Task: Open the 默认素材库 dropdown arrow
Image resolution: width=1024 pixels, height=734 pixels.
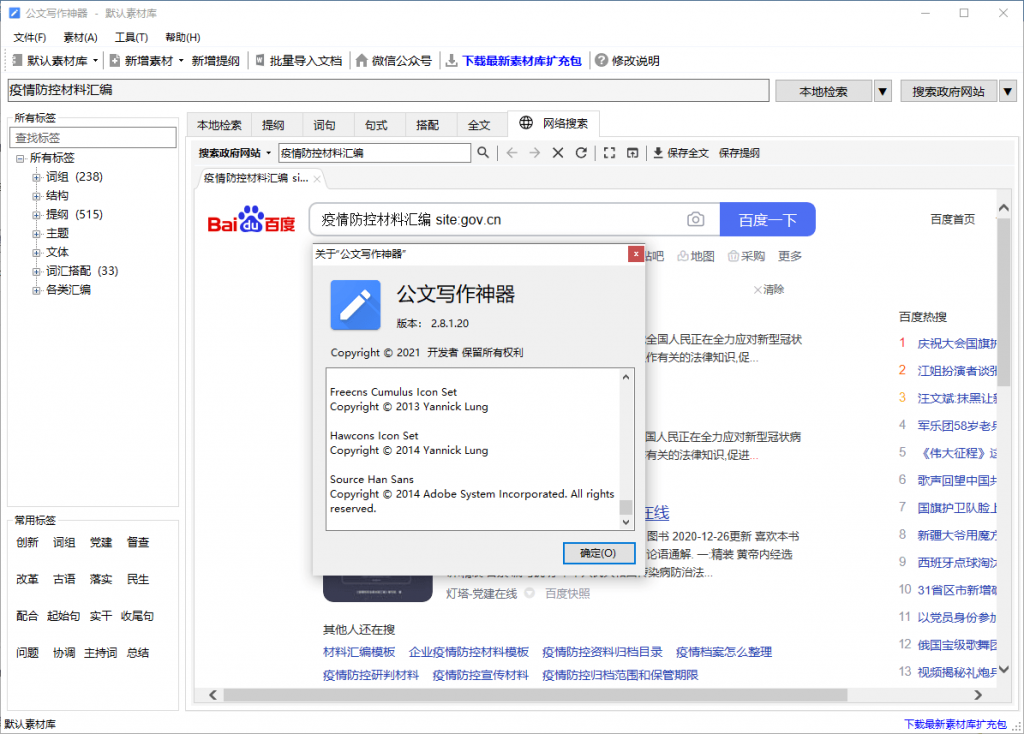Action: click(97, 60)
